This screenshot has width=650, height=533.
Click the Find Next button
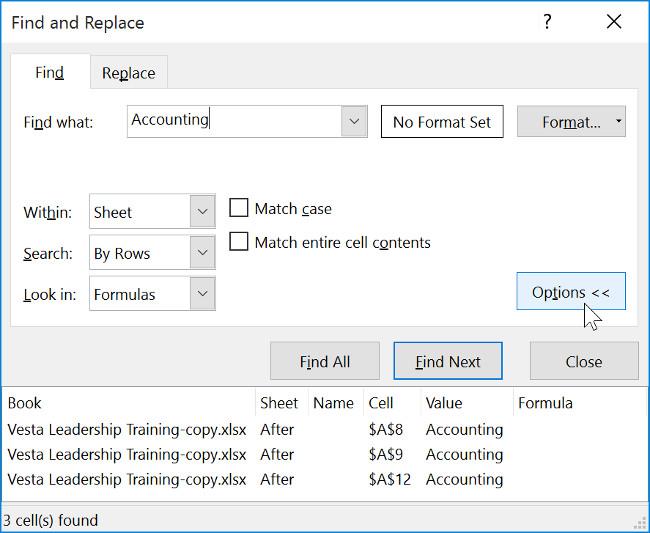(x=448, y=361)
